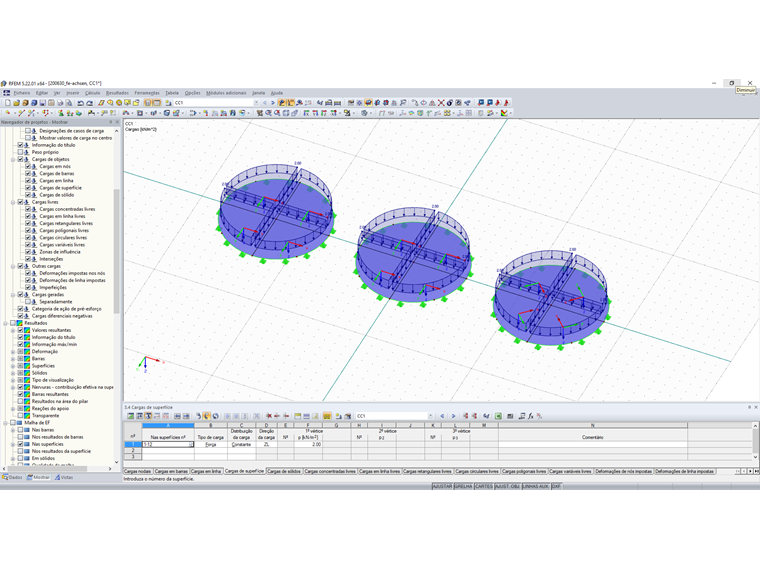The image size is (760, 570).
Task: Click the refresh globe icon in the table toolbar
Action: [x=216, y=416]
